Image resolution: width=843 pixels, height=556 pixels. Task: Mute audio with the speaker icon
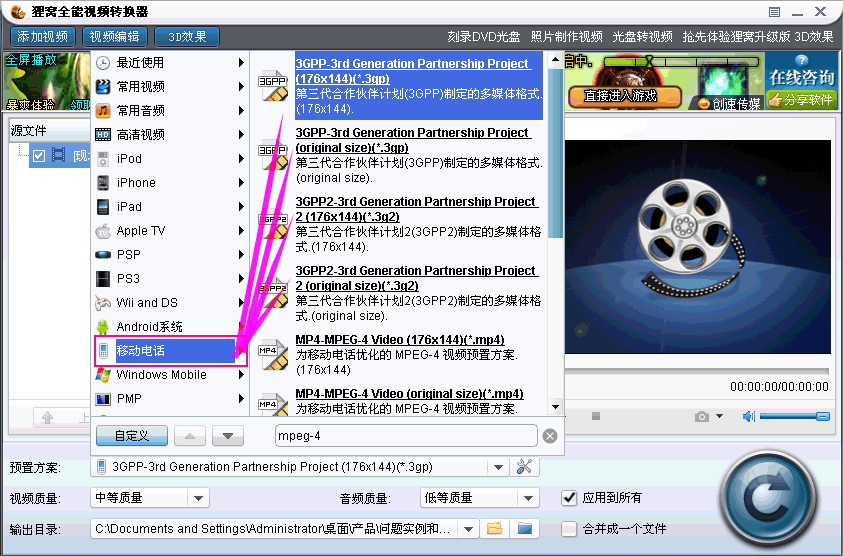coord(748,417)
